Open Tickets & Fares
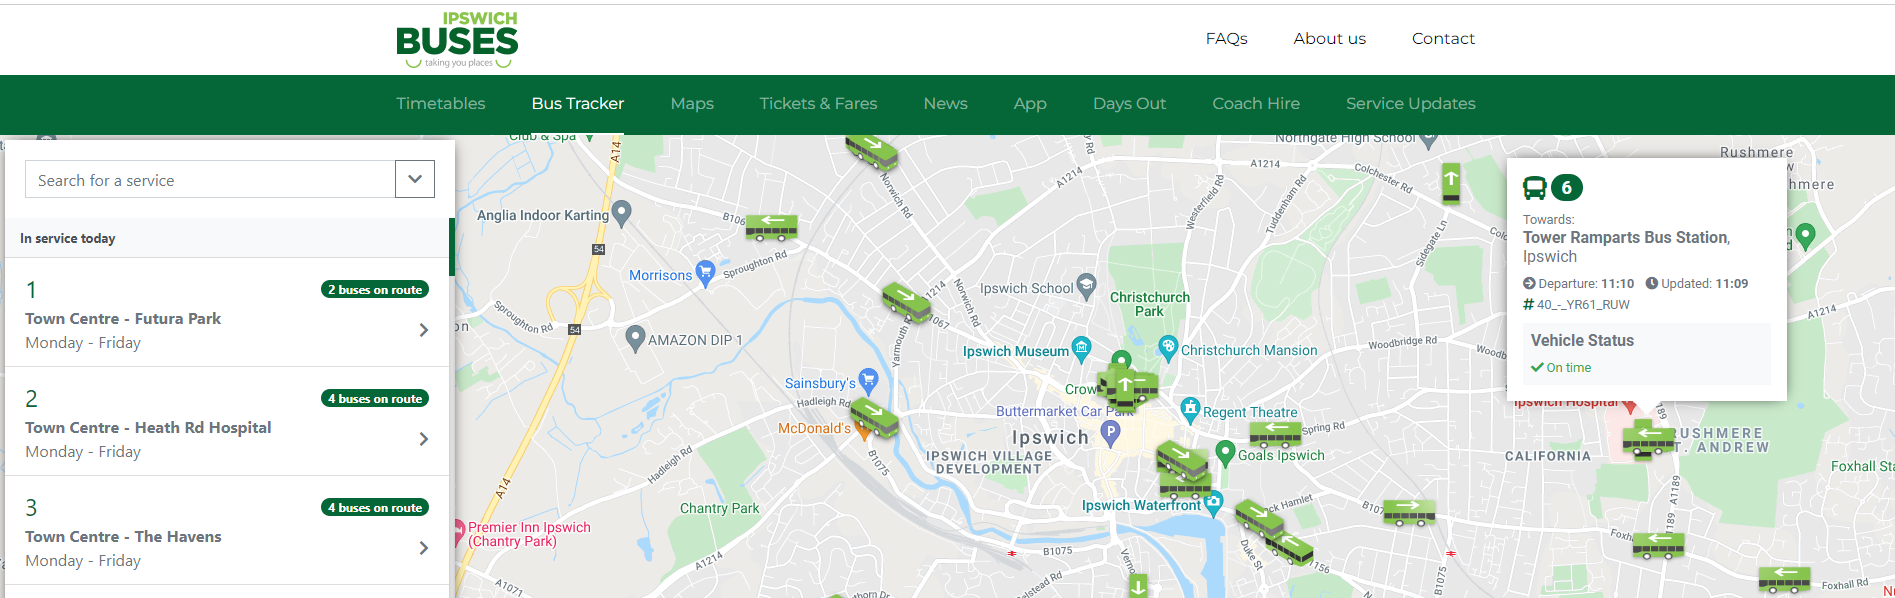 coord(818,103)
